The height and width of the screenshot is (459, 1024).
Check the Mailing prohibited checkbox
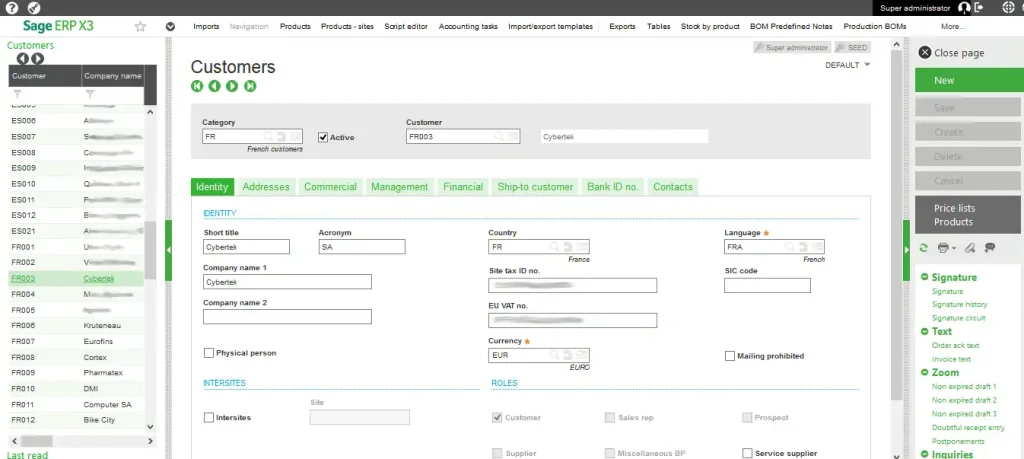[x=730, y=356]
